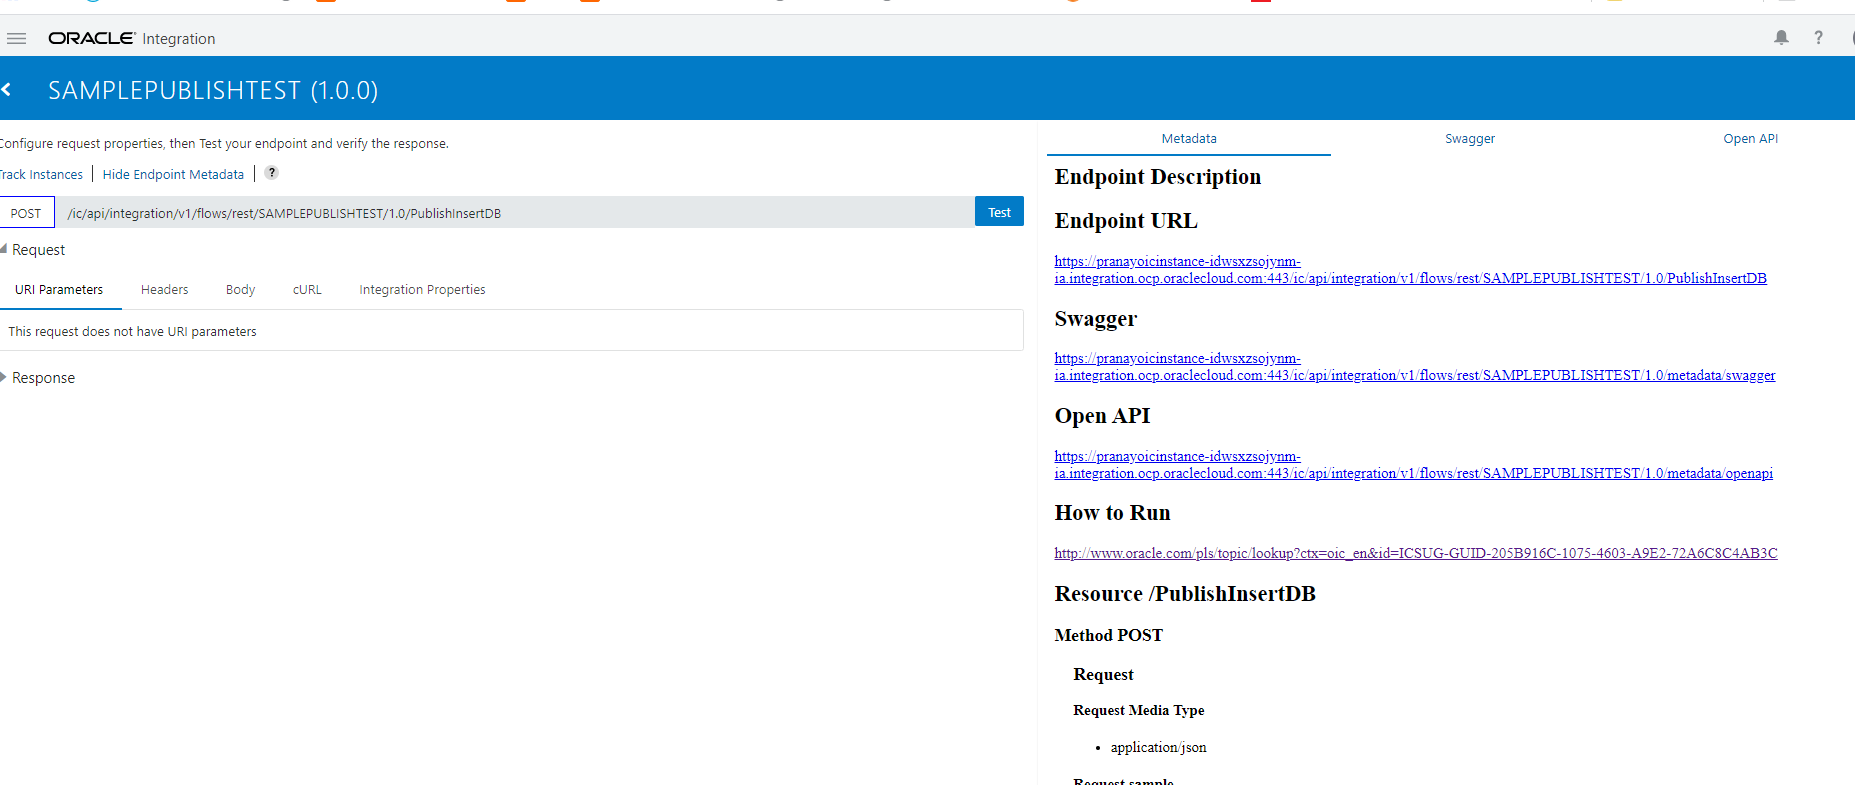The height and width of the screenshot is (785, 1855).
Task: Expand the Response section
Action: pos(4,377)
